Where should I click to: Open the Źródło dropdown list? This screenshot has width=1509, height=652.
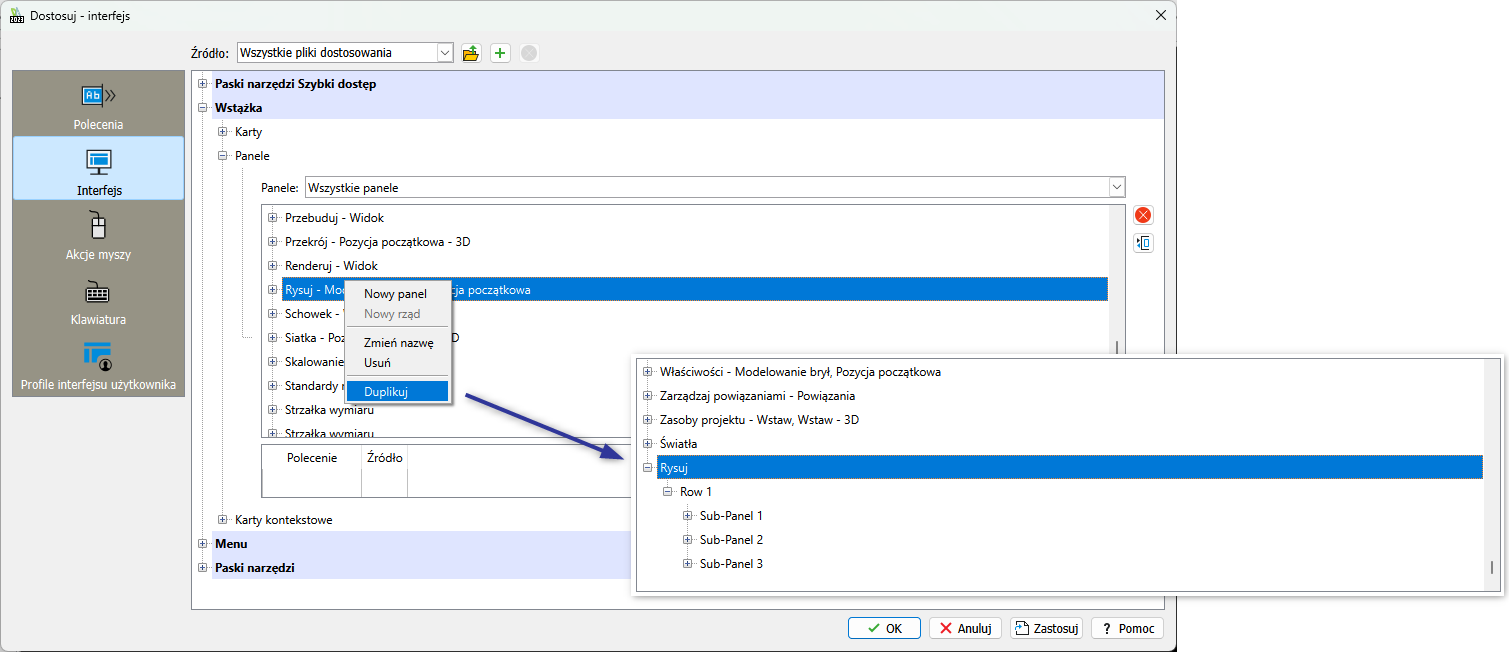(x=445, y=53)
